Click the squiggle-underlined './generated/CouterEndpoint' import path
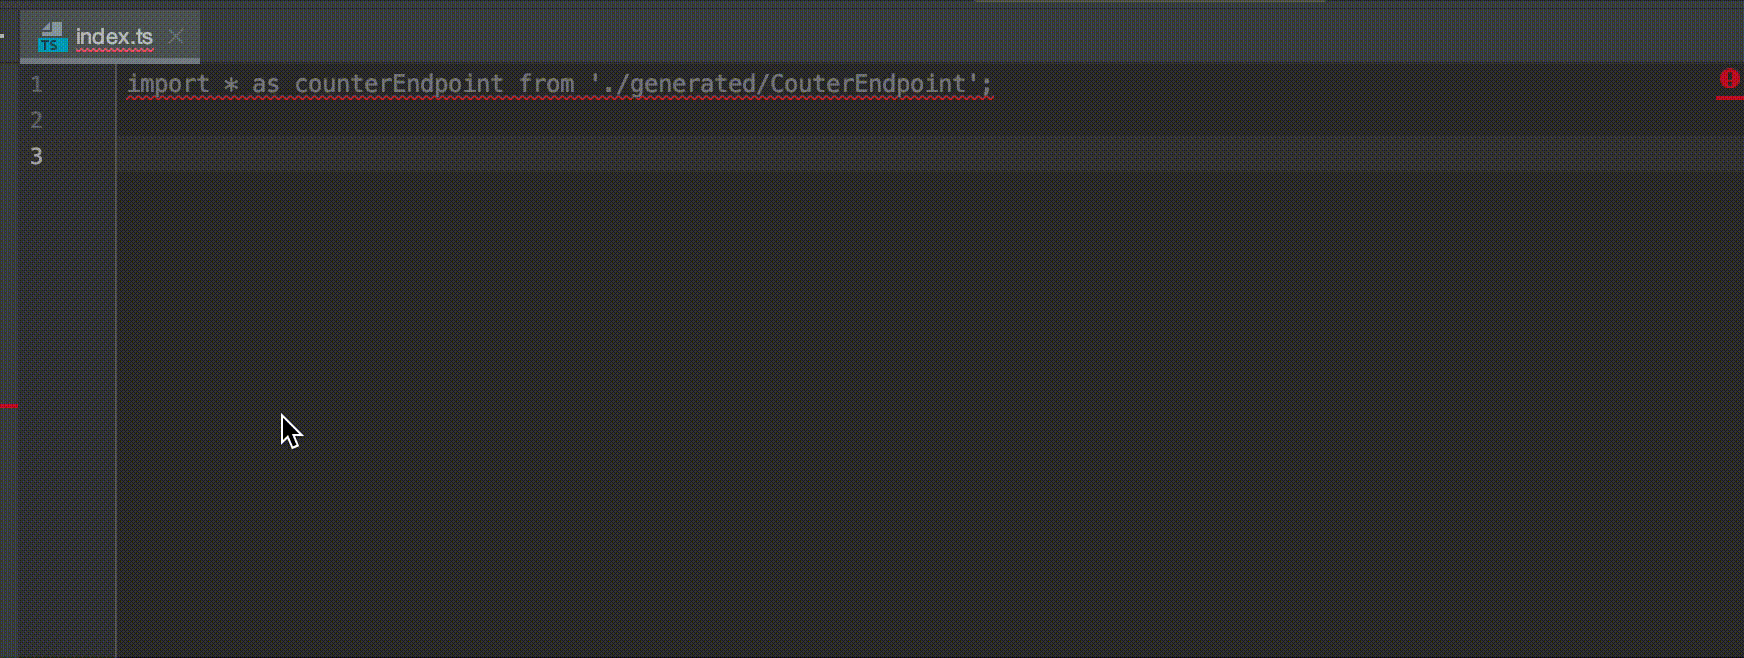The image size is (1744, 658). pyautogui.click(x=785, y=84)
